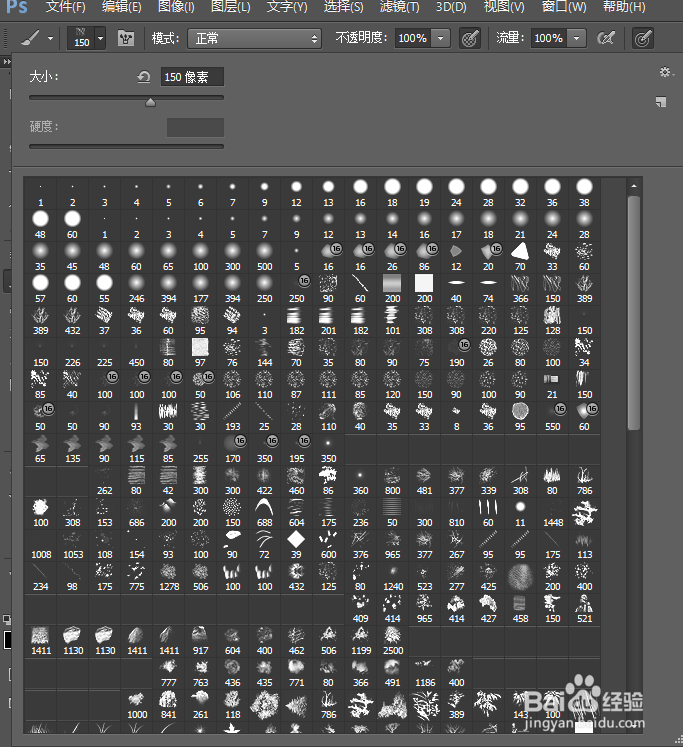This screenshot has height=747, width=683.
Task: Click the brush list scrollbar thumb
Action: coord(633,313)
